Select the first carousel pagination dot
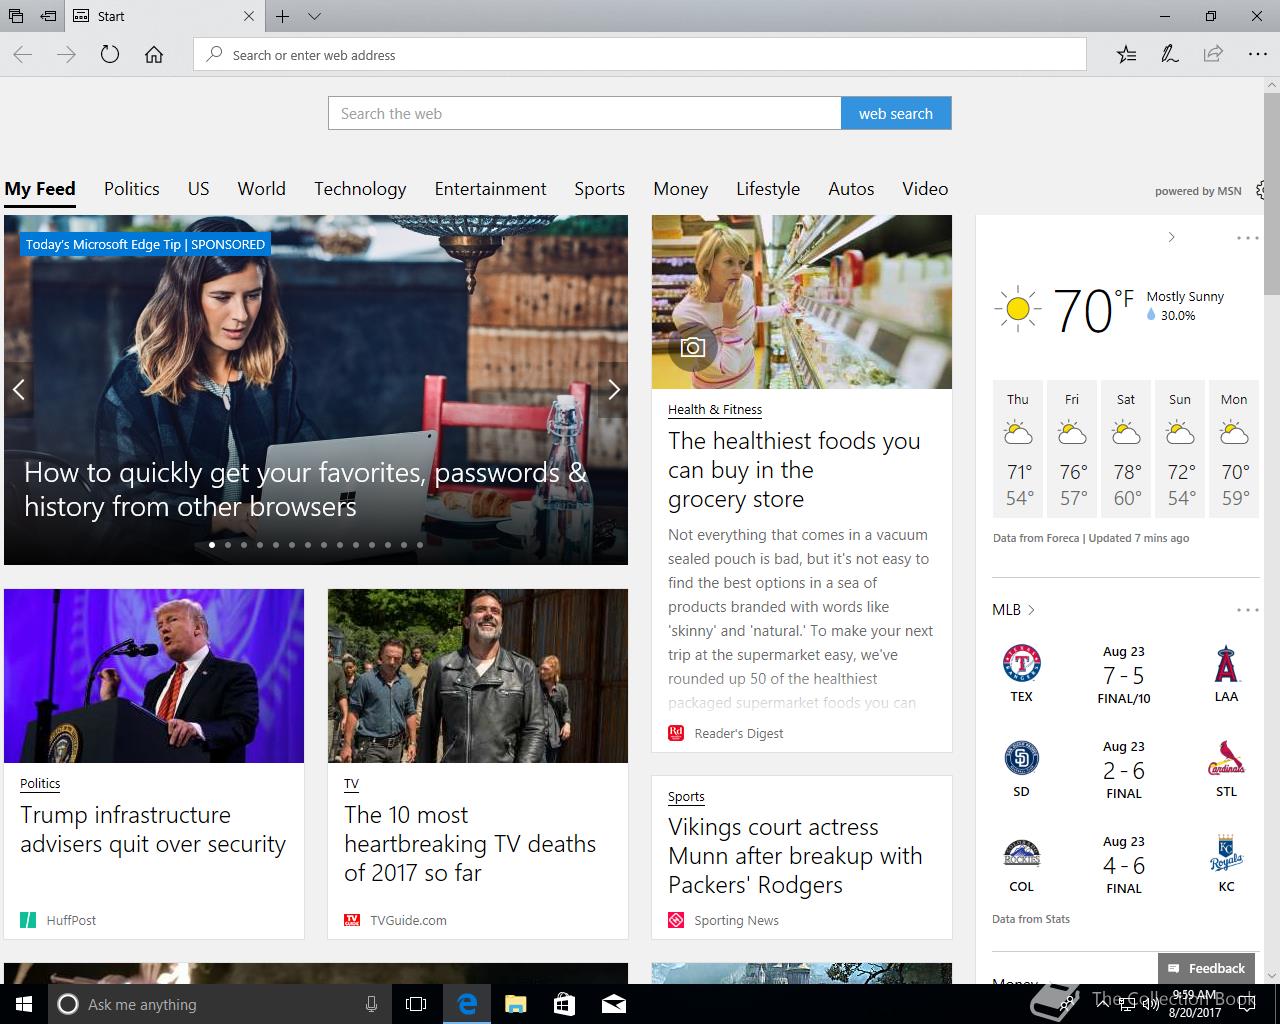The height and width of the screenshot is (1024, 1280). point(212,545)
